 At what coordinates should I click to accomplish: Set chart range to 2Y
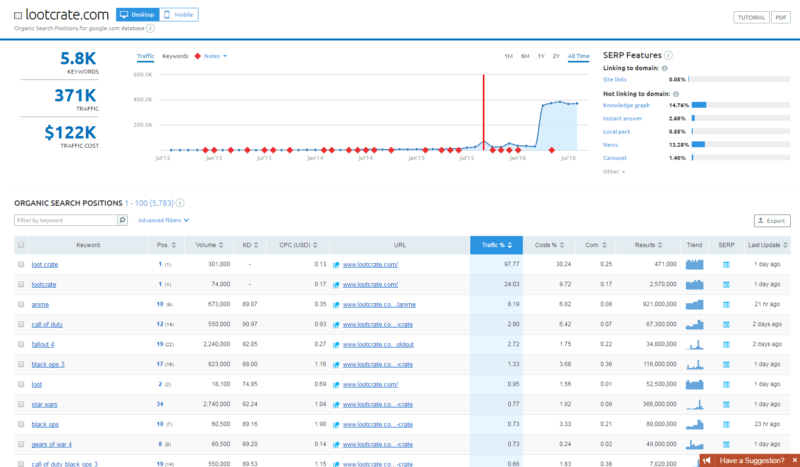pyautogui.click(x=556, y=56)
